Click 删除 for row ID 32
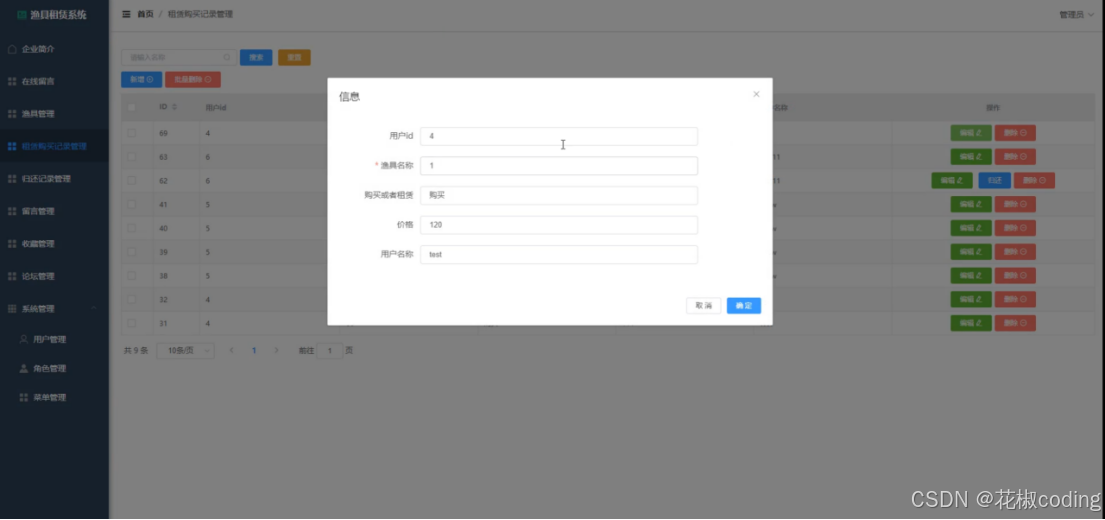The width and height of the screenshot is (1105, 520). 1015,299
